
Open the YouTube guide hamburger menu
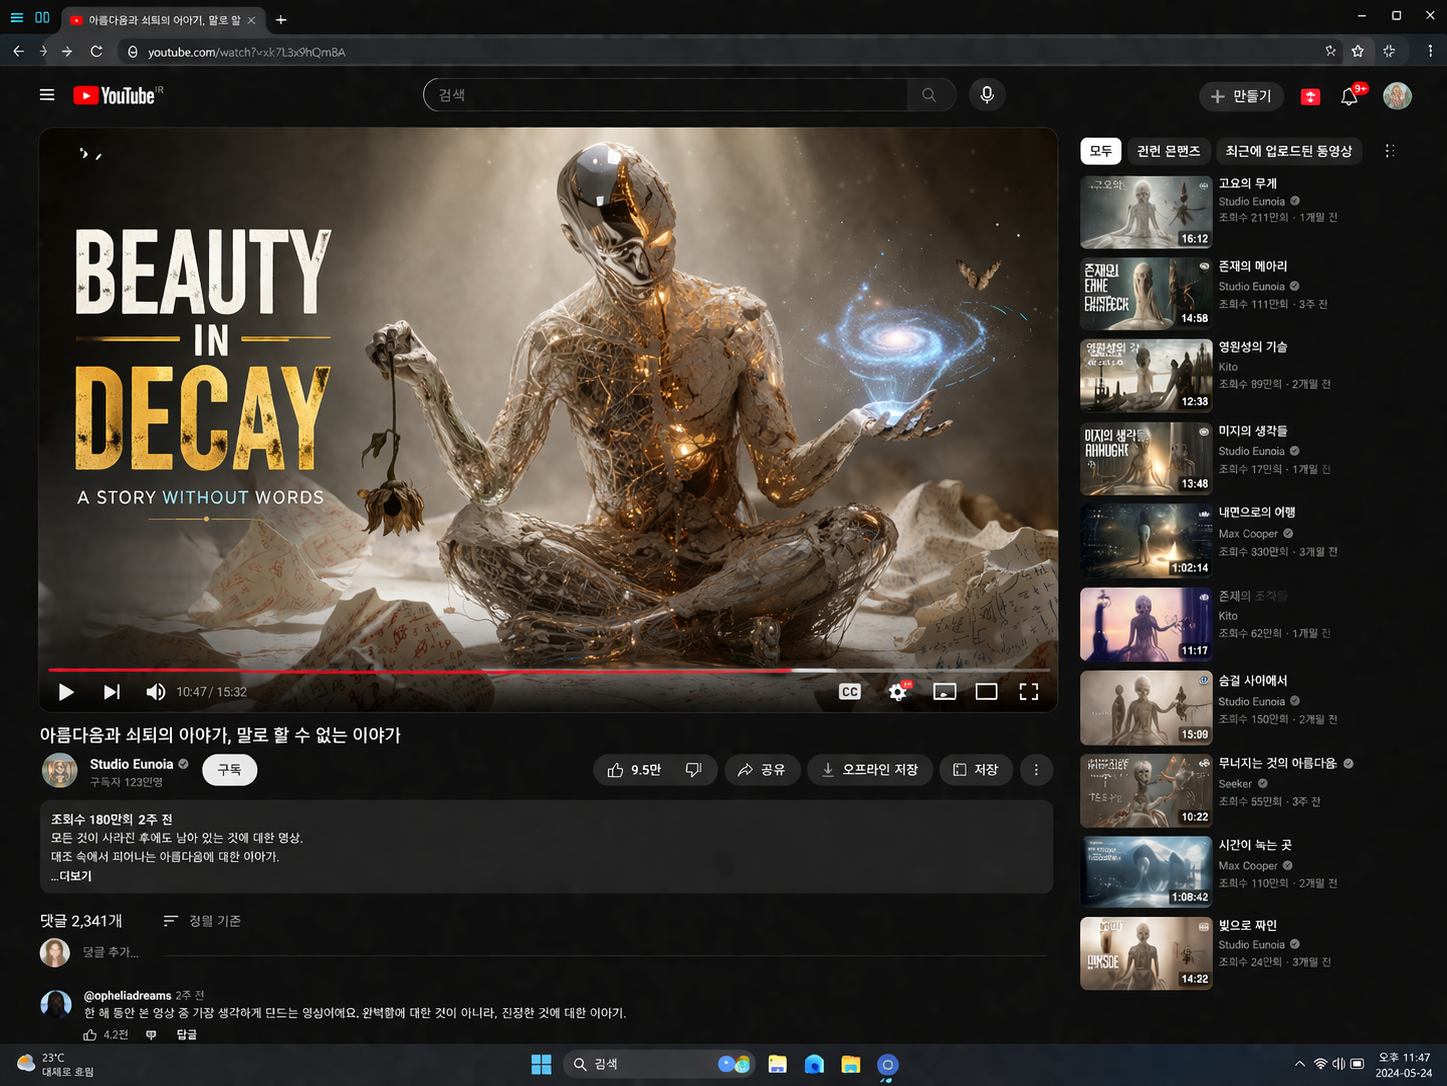(47, 95)
